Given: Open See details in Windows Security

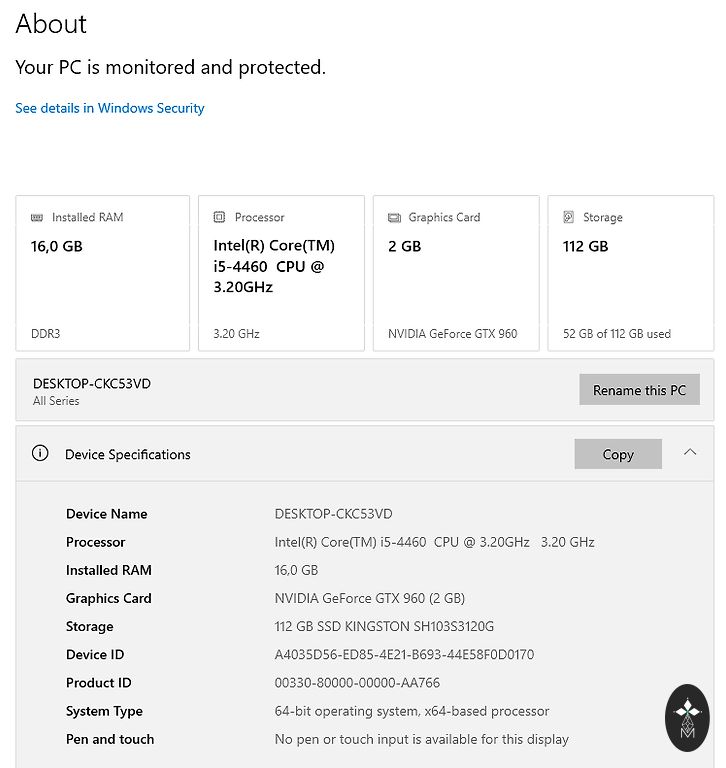Looking at the screenshot, I should (x=110, y=108).
